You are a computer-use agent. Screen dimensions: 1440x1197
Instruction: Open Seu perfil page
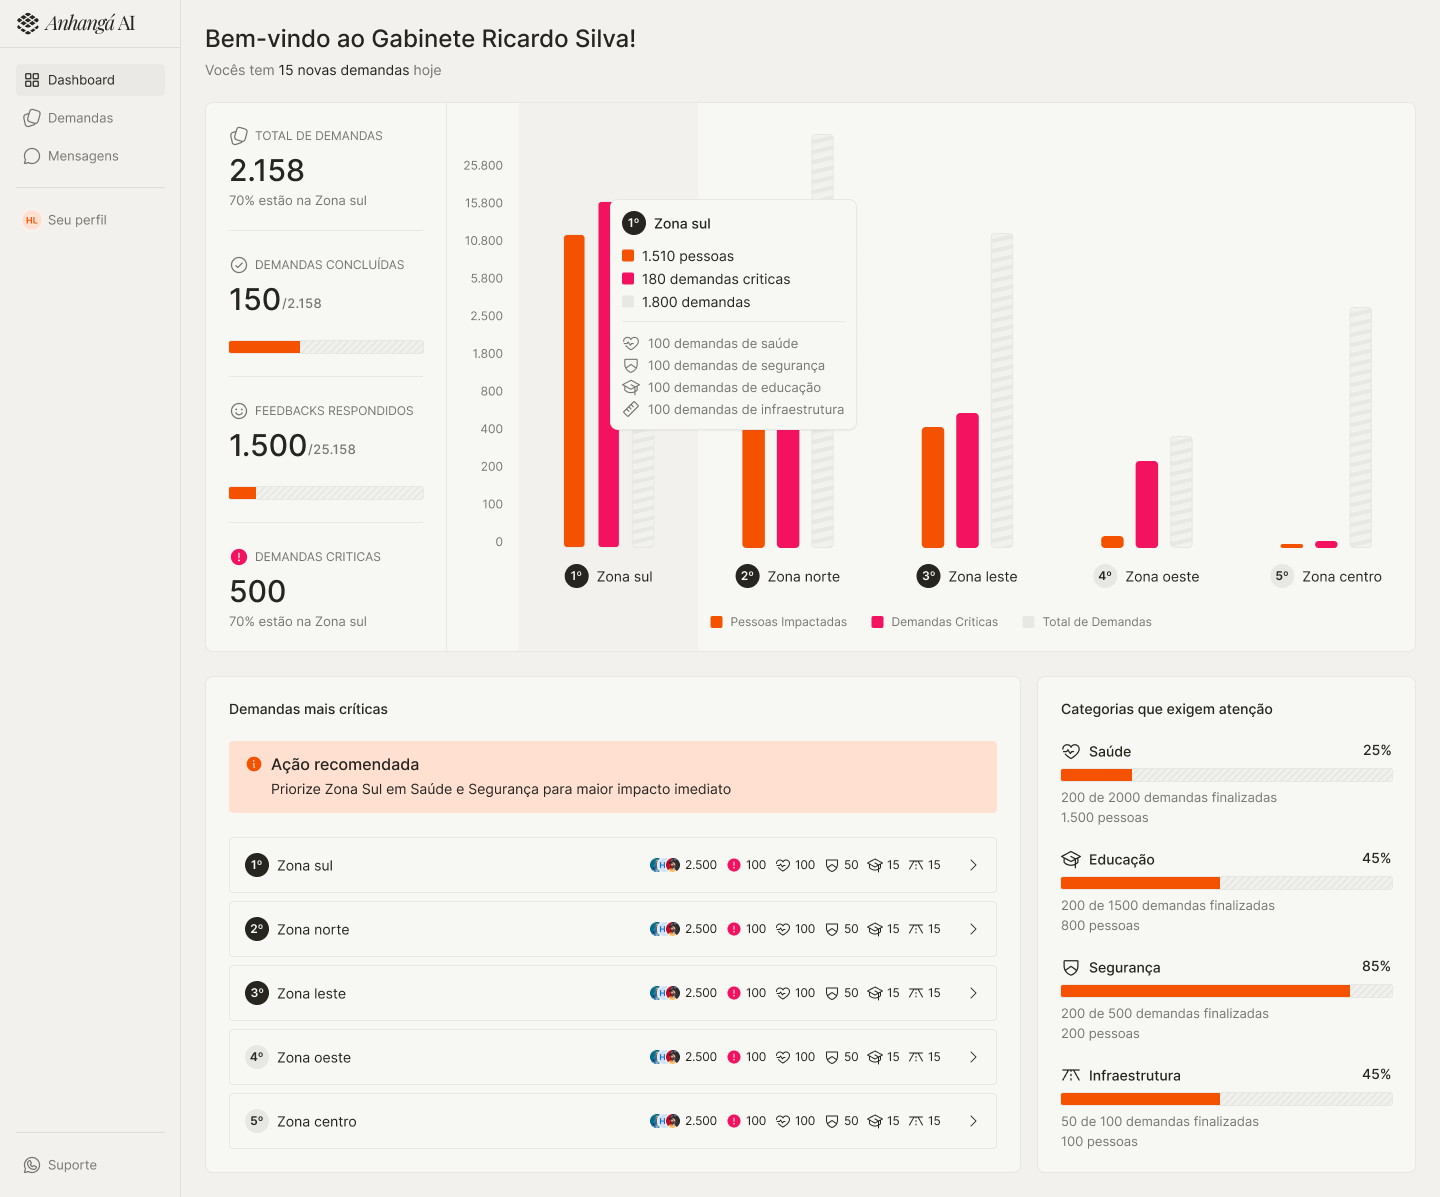coord(90,220)
